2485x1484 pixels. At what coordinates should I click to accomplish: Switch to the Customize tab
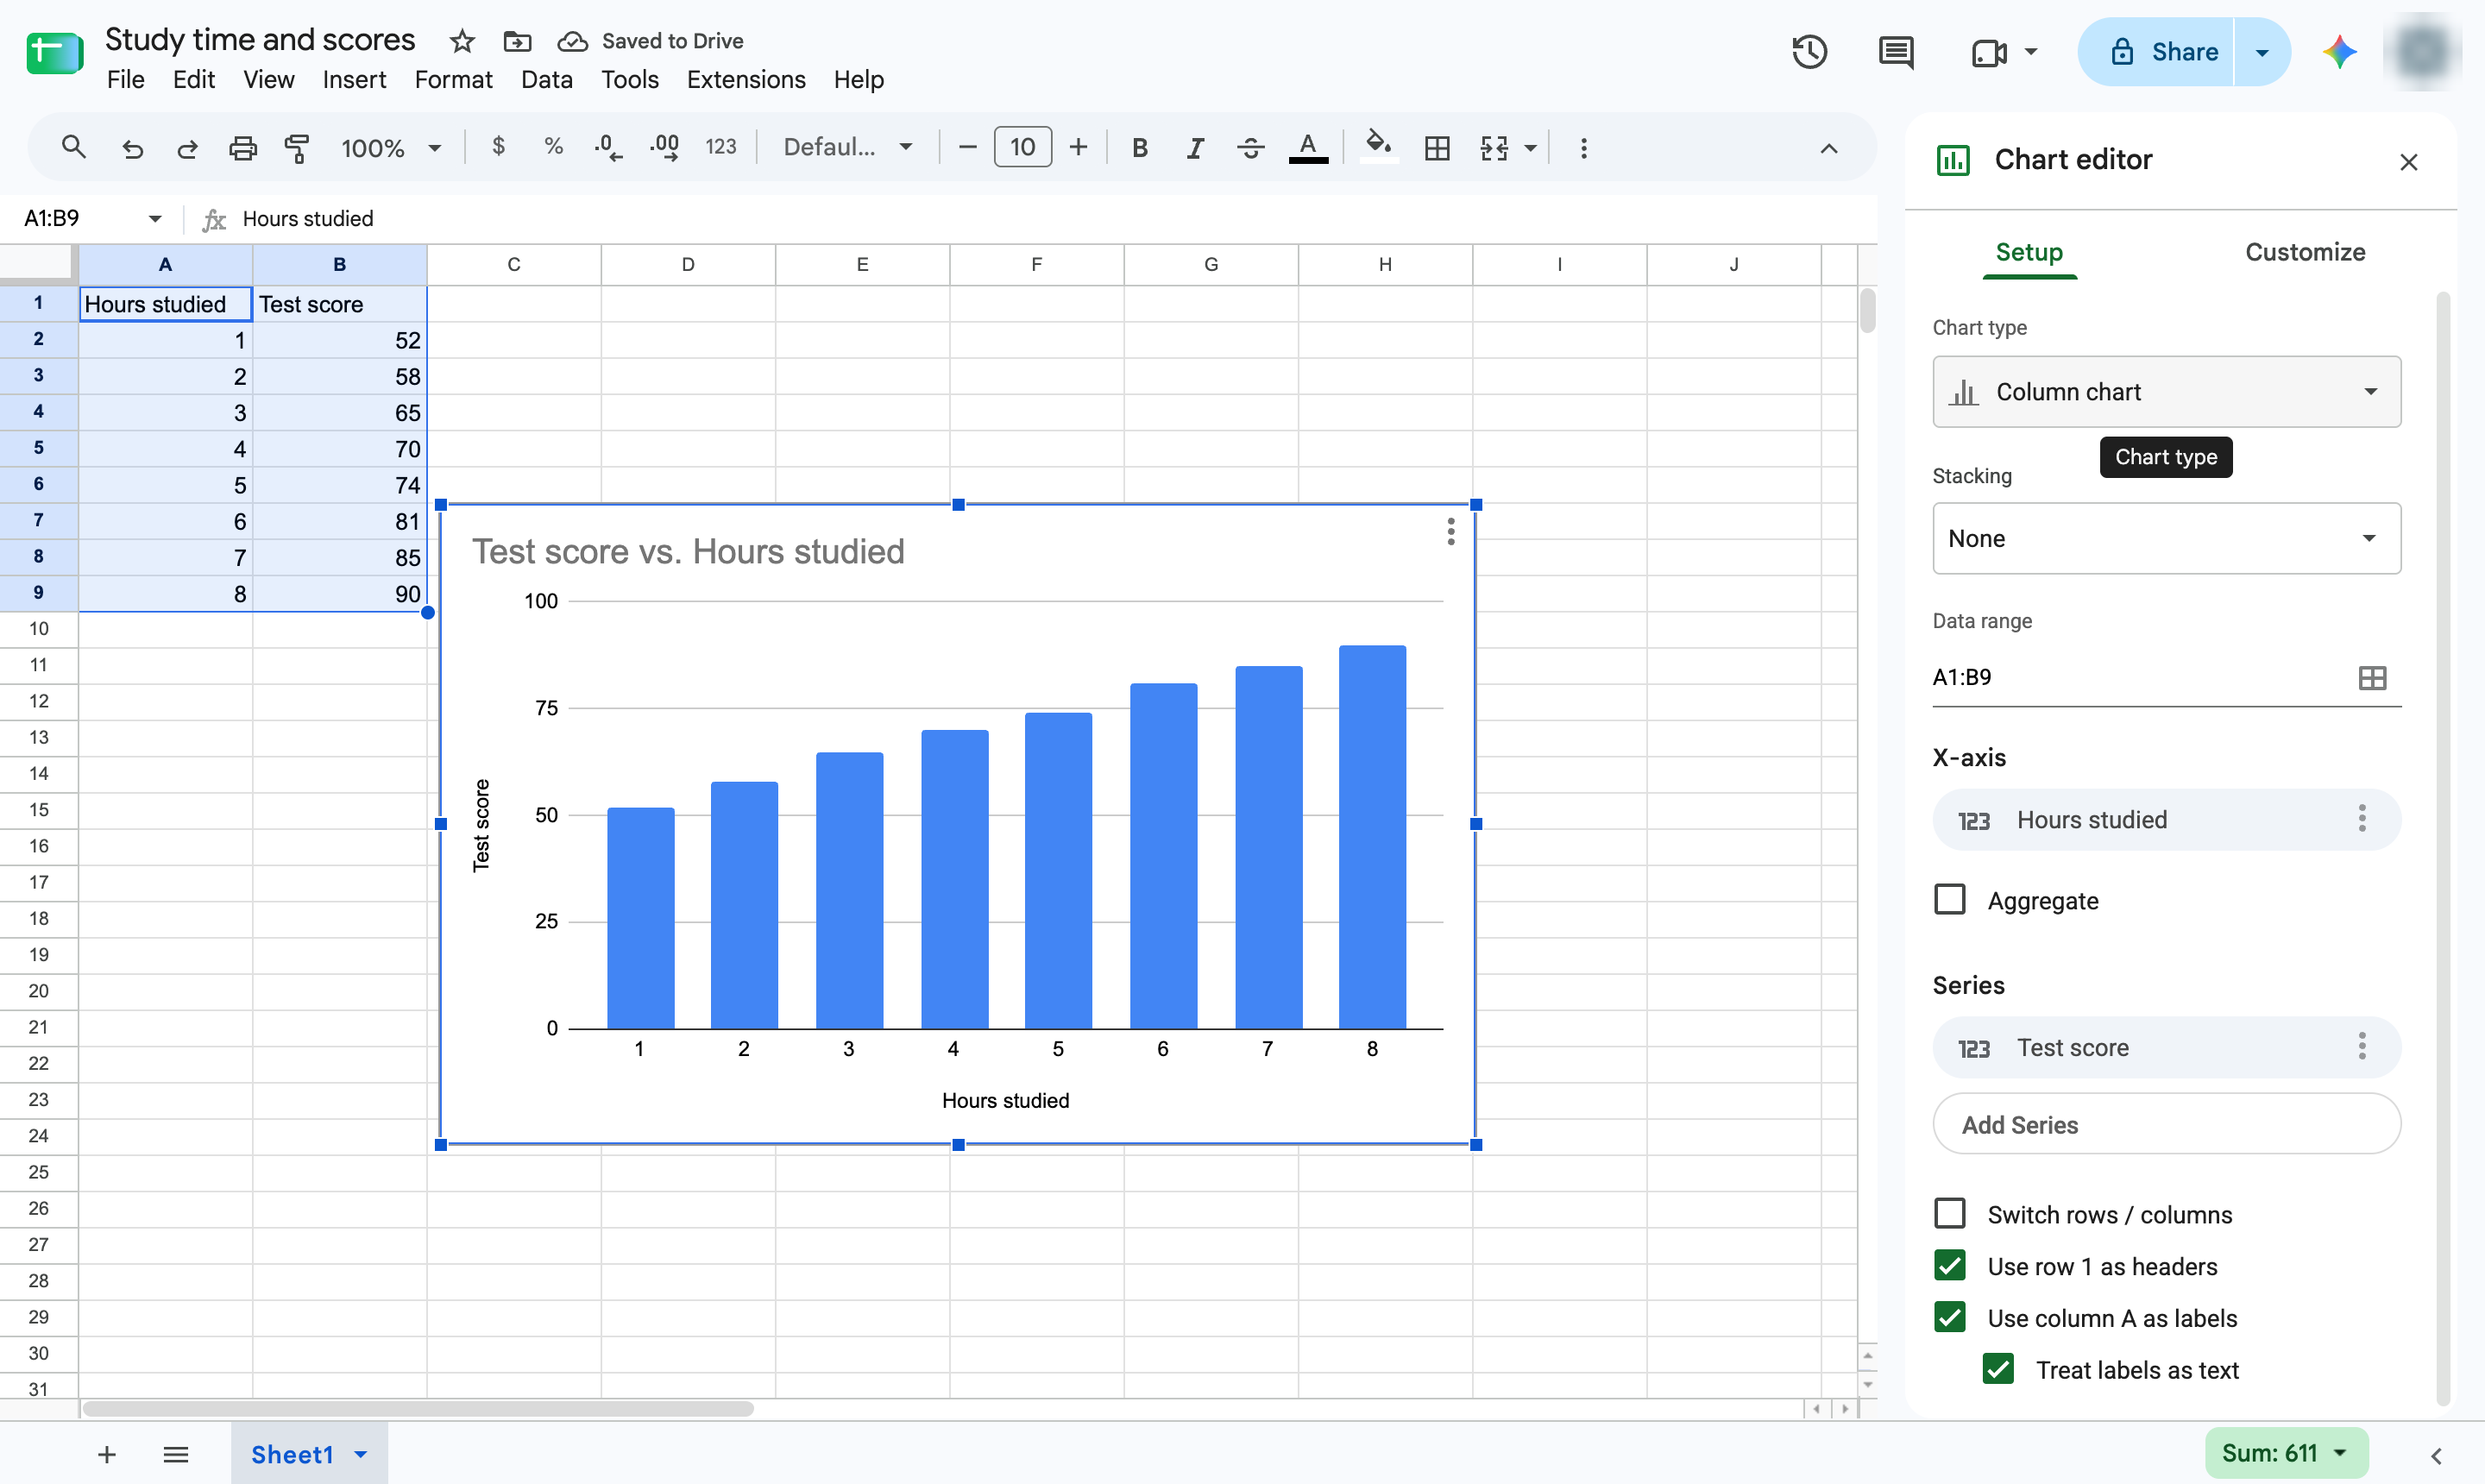click(x=2305, y=252)
